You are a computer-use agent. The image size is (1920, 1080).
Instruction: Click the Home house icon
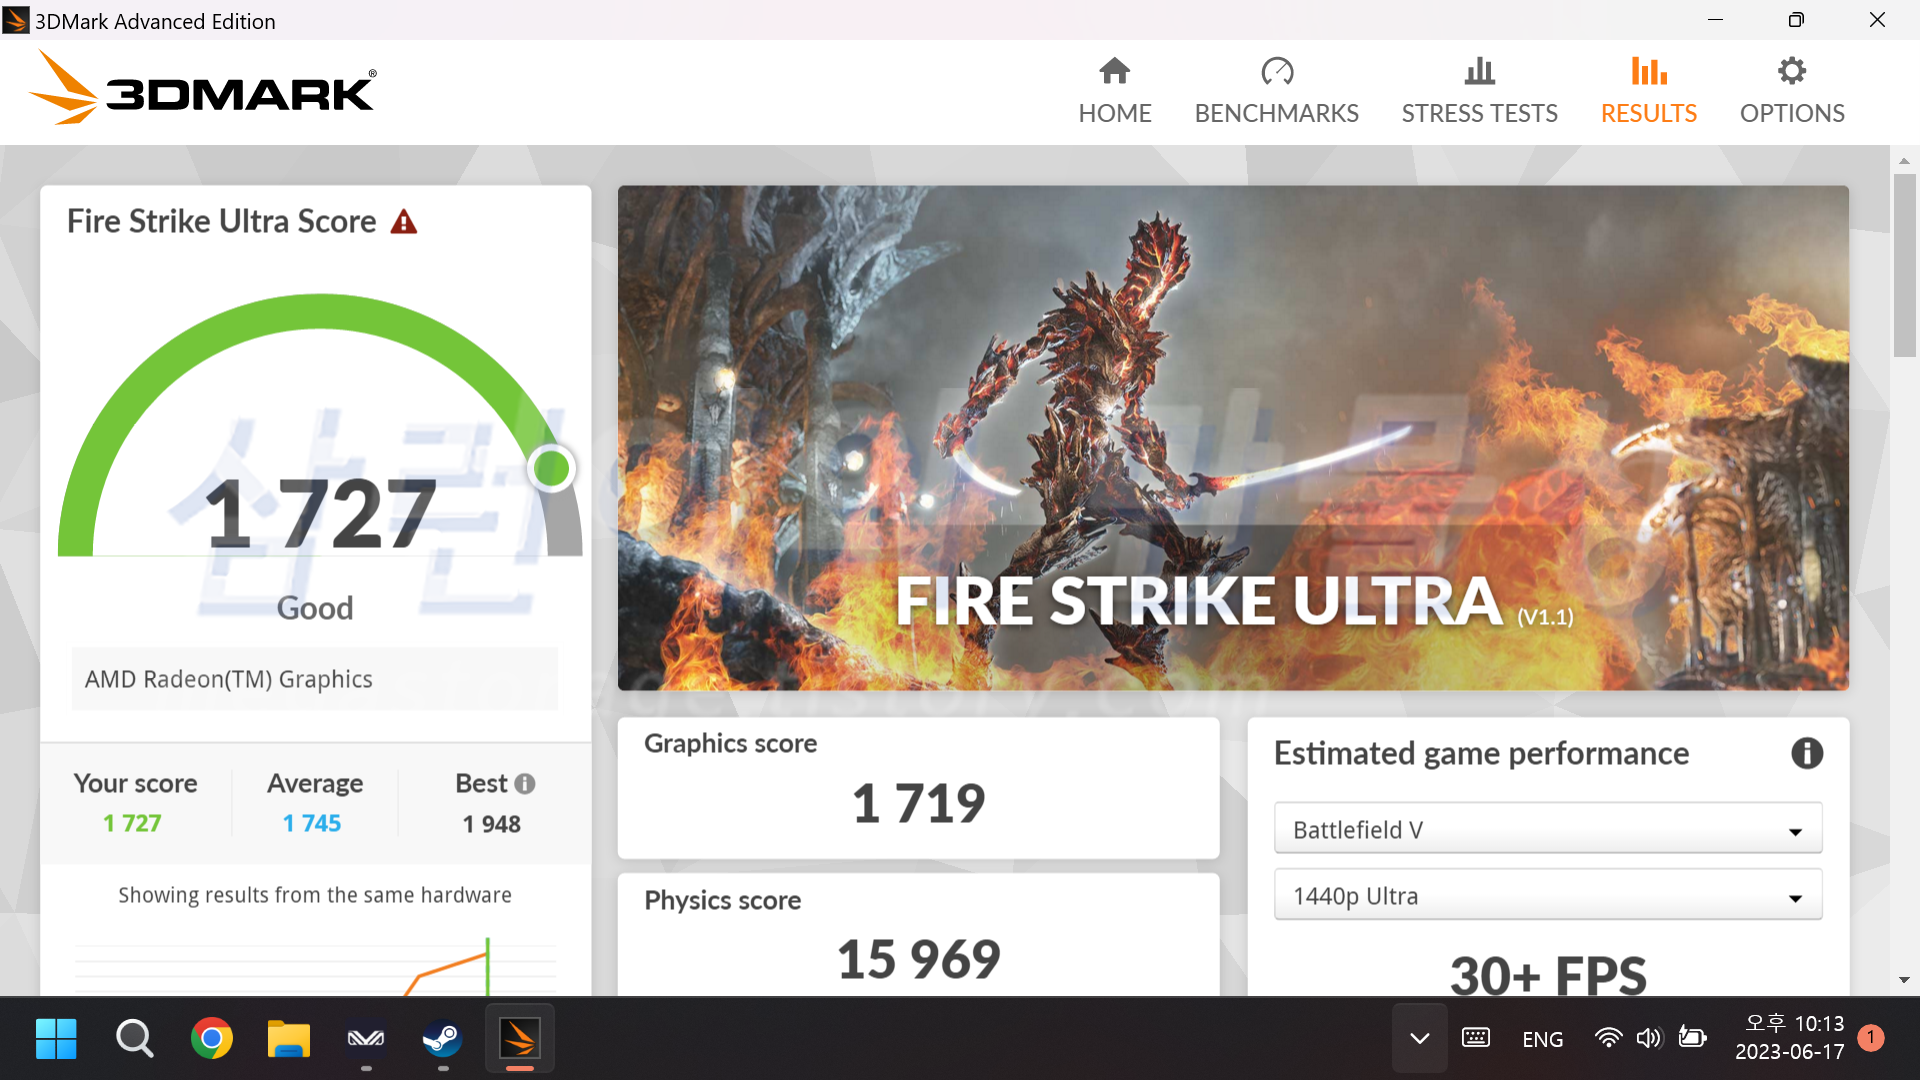(1114, 72)
